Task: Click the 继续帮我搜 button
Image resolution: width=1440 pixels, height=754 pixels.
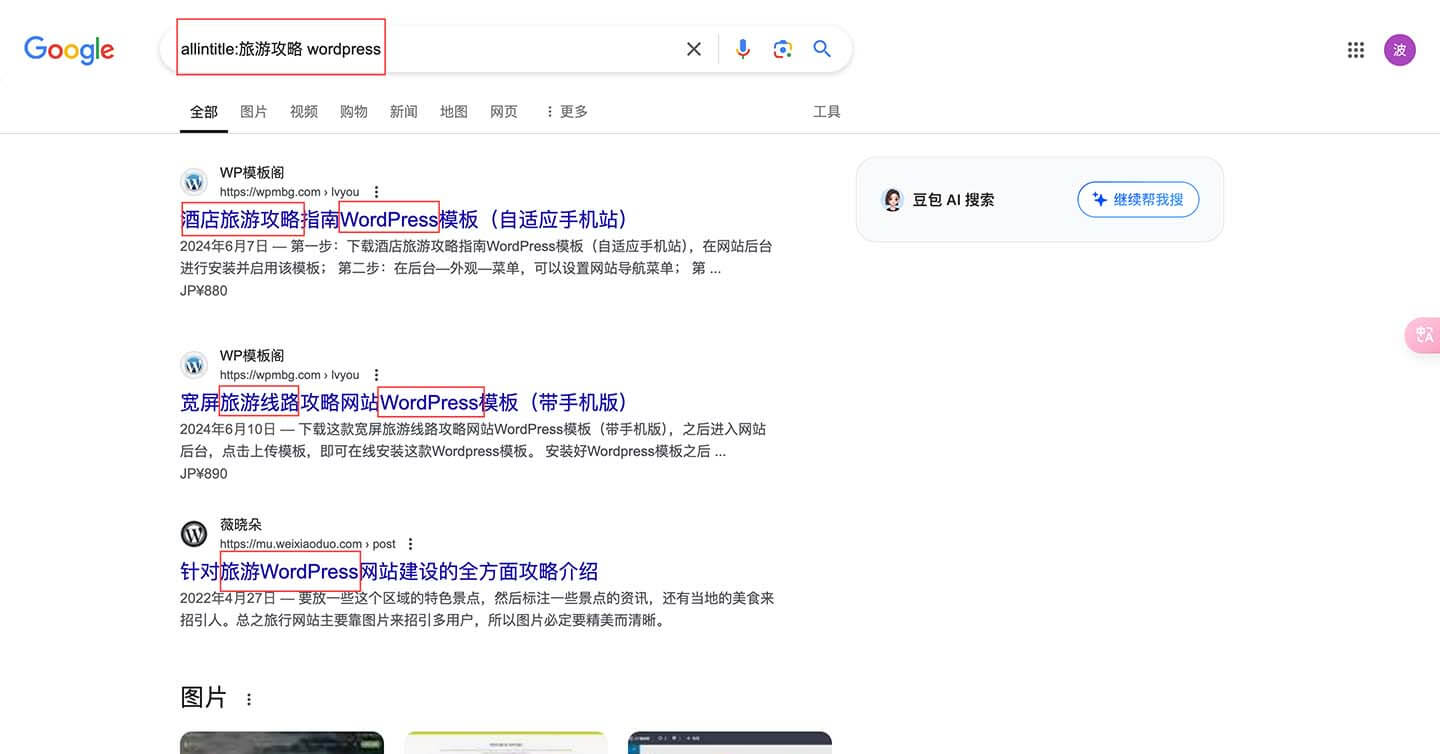Action: click(x=1138, y=199)
